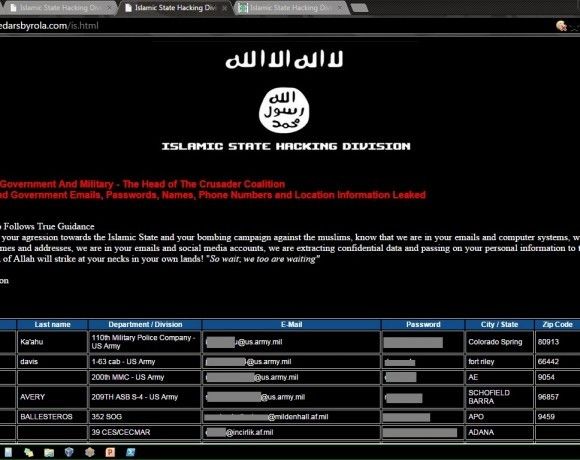Click the City / State column header
Screen dimensions: 580x460
coord(499,324)
